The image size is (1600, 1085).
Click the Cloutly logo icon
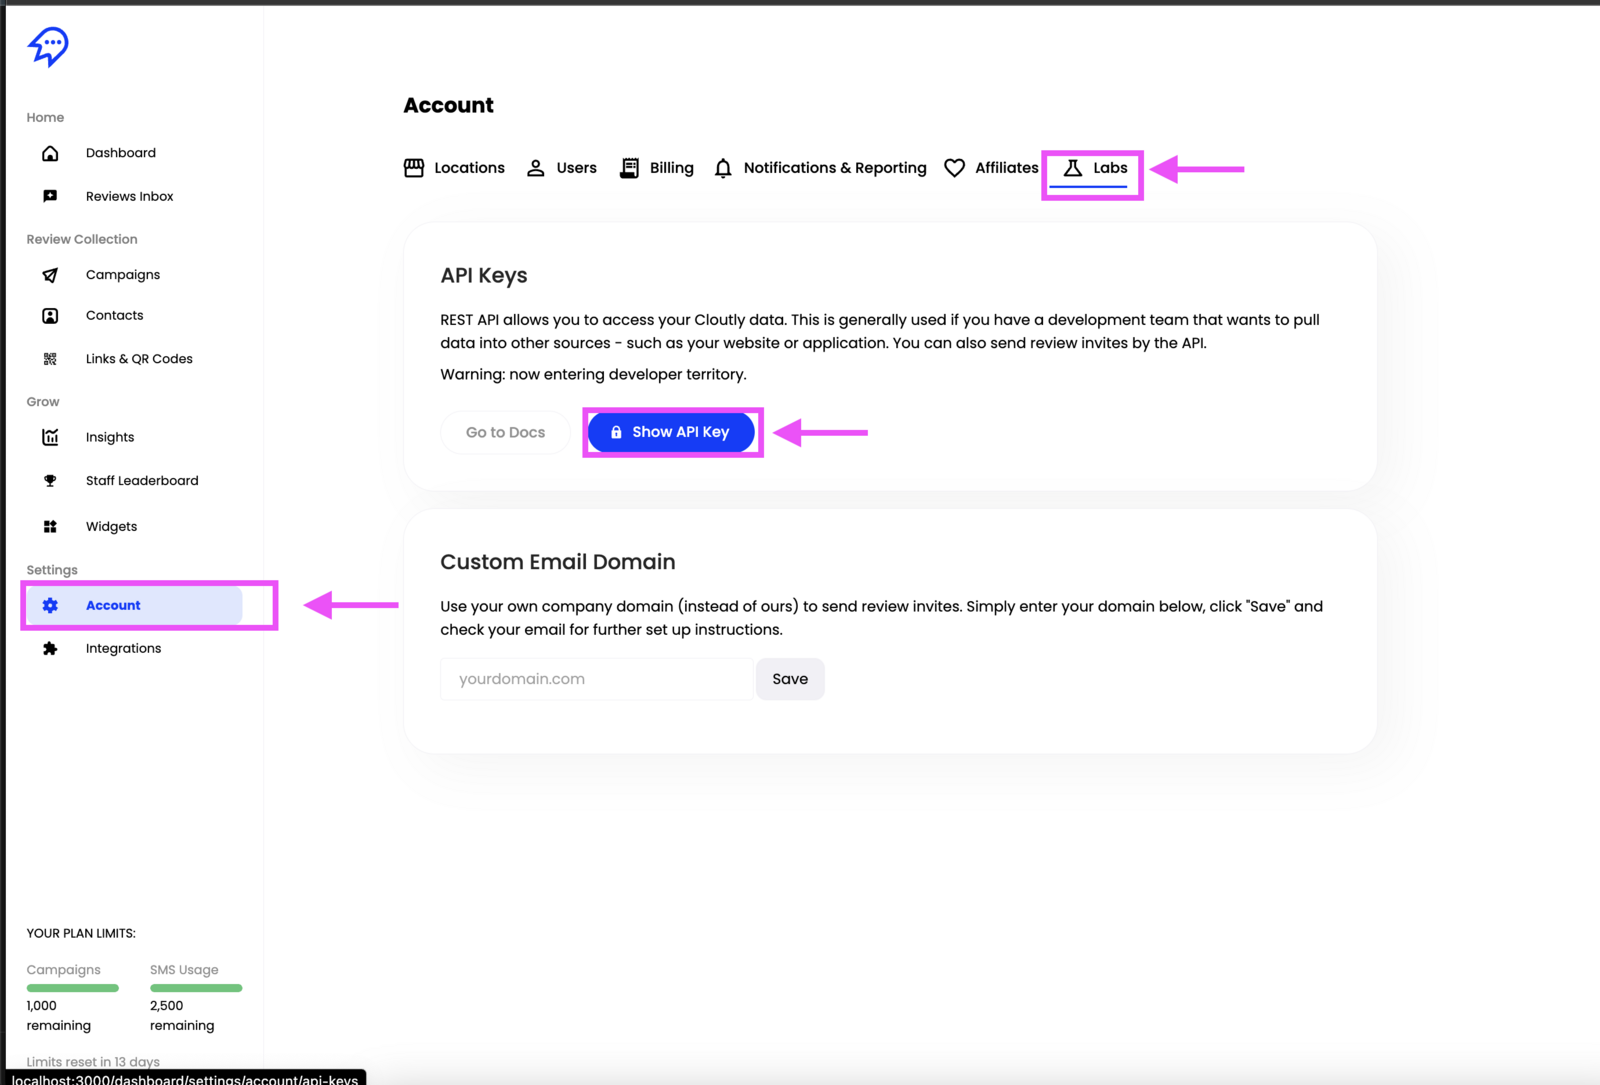pyautogui.click(x=48, y=46)
